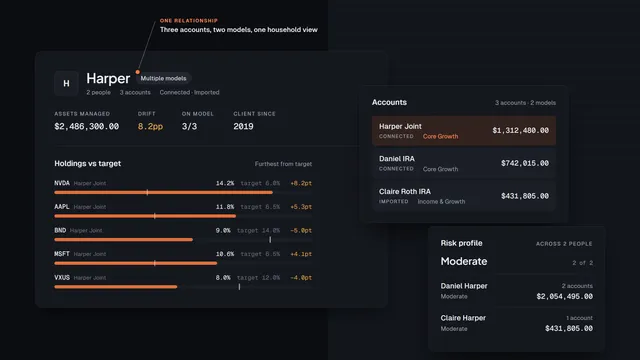The height and width of the screenshot is (360, 640).
Task: Click the 2 of 2 count
Action: [582, 263]
